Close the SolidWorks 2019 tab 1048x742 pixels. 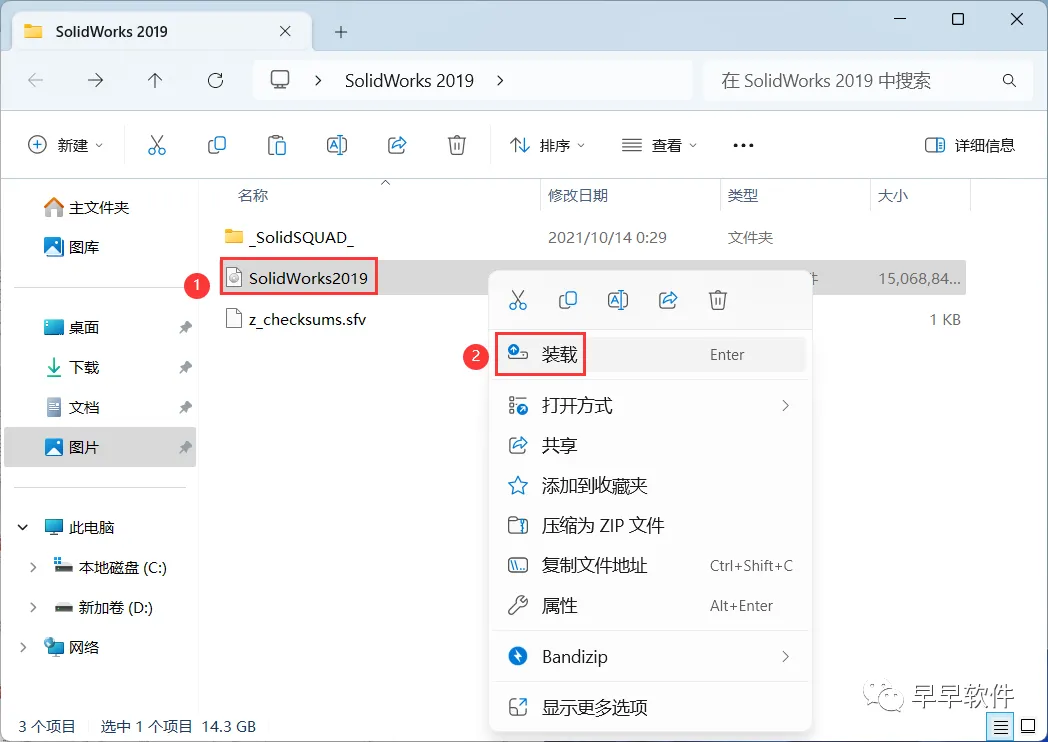coord(285,31)
